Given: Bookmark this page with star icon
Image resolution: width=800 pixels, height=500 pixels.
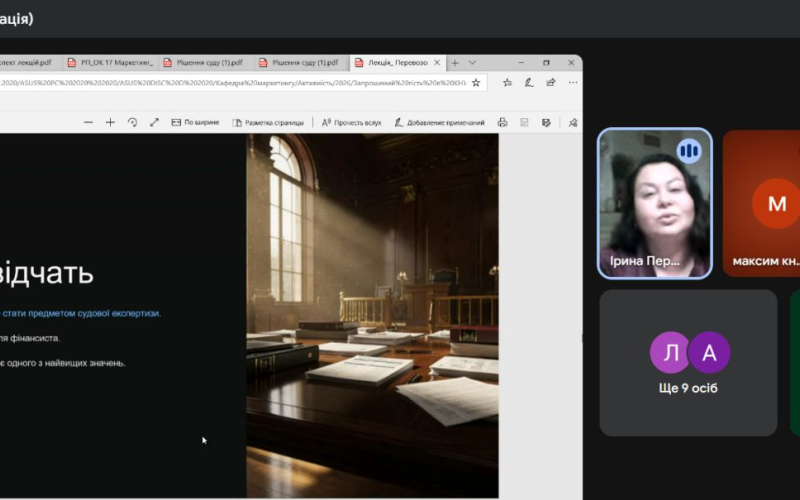Looking at the screenshot, I should 476,83.
